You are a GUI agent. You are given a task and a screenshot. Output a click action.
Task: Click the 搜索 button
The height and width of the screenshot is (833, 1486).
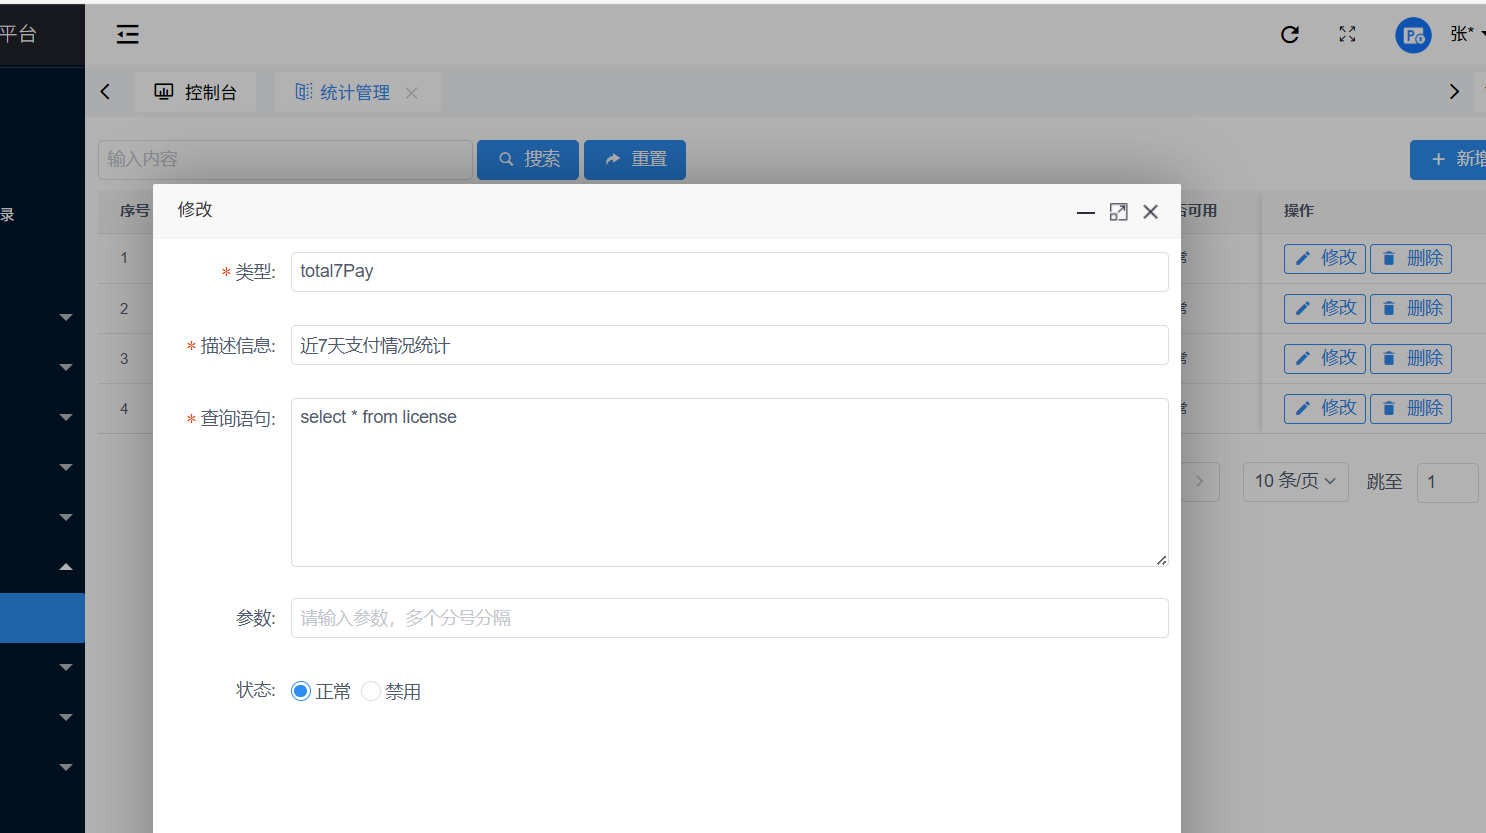(528, 160)
